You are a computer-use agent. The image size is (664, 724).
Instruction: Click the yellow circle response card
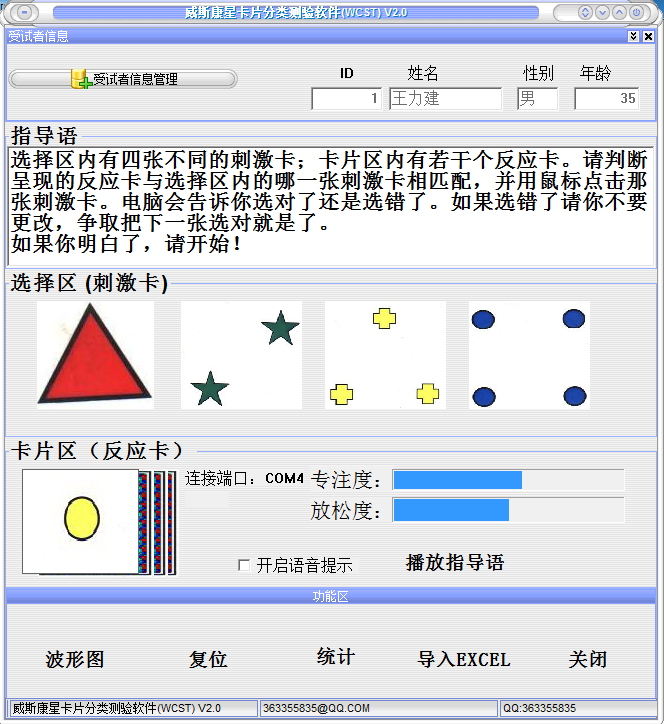tap(80, 522)
